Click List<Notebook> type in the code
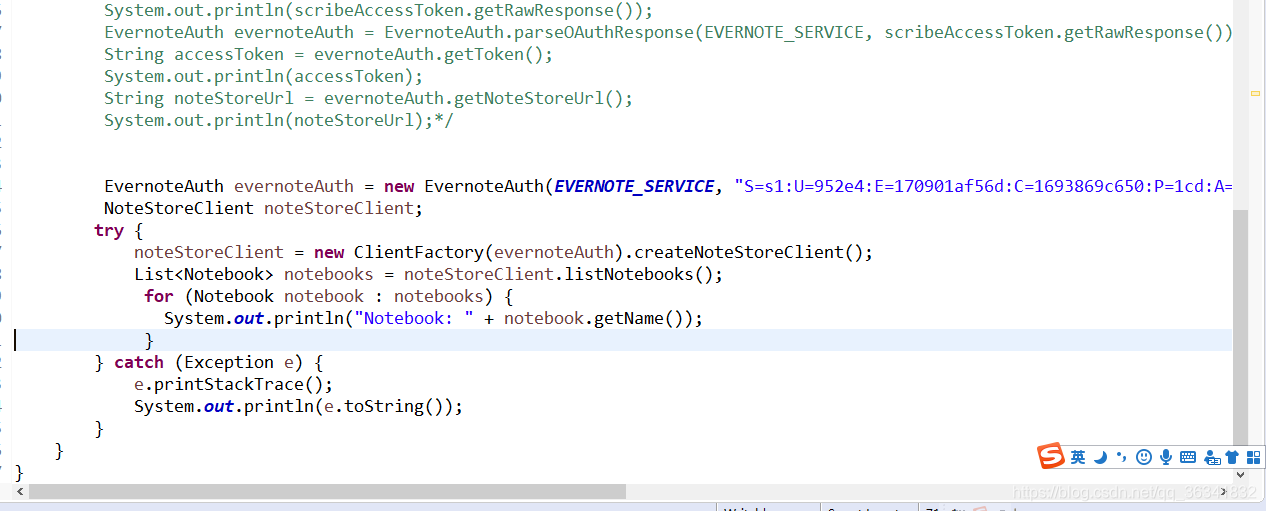The image size is (1266, 511). tap(204, 274)
